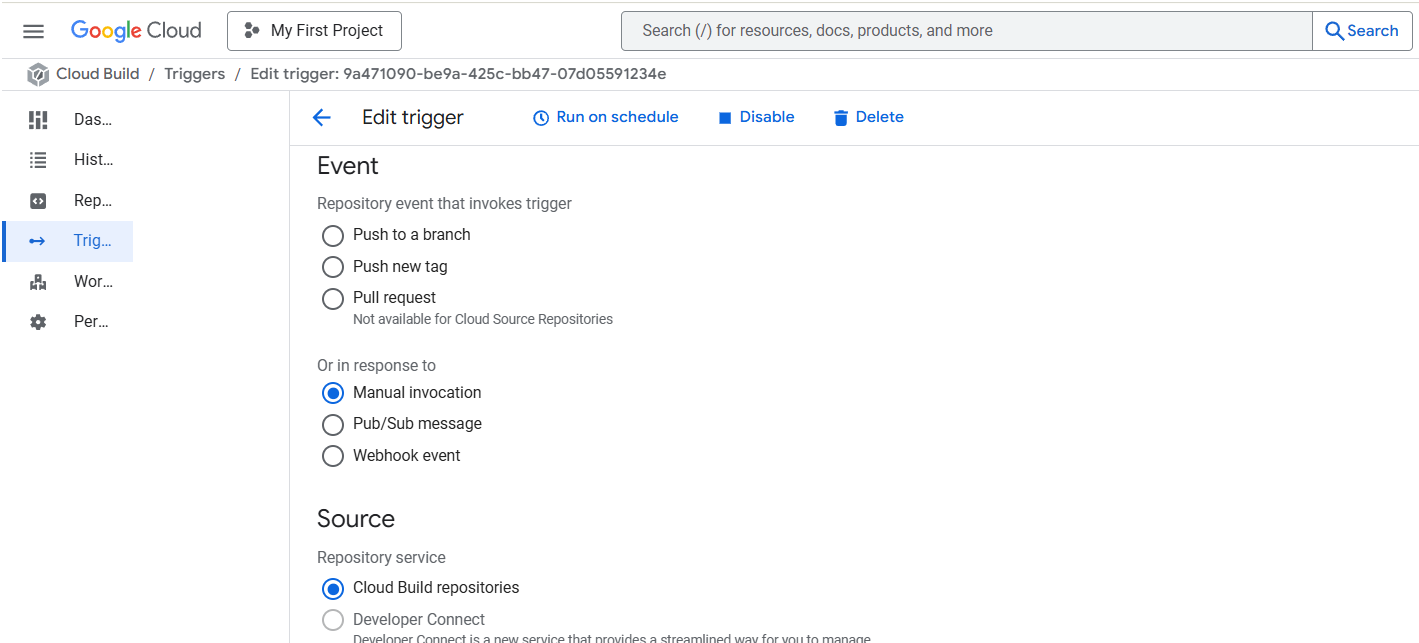
Task: Open the main navigation hamburger menu
Action: pos(33,31)
